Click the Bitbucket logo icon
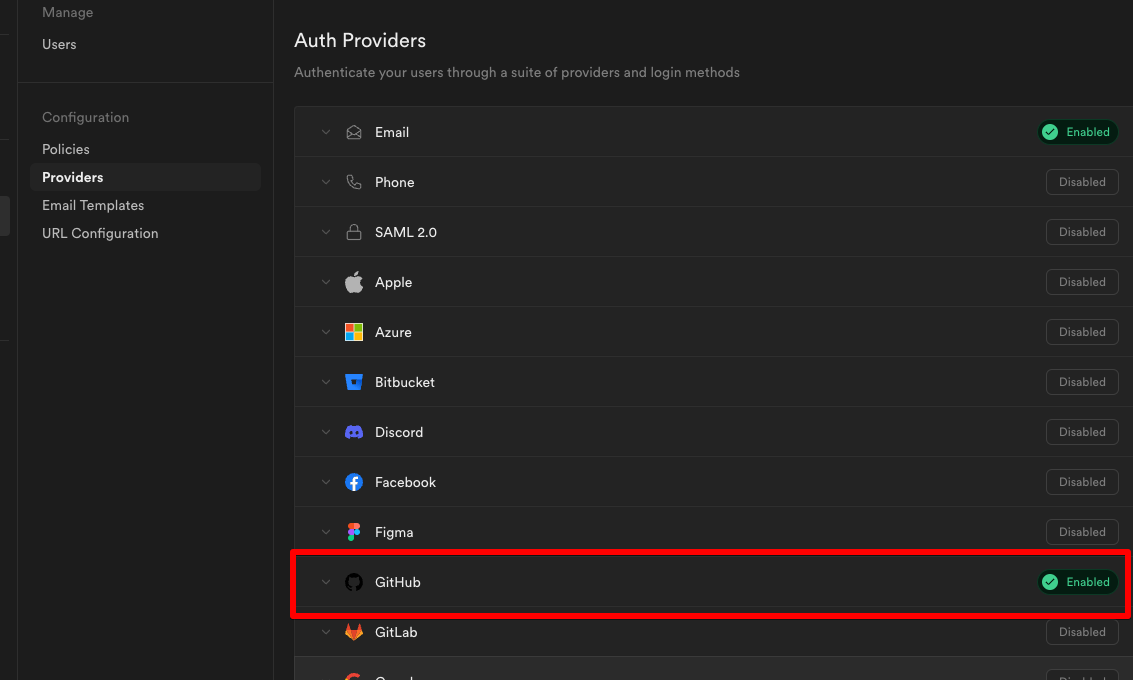1136x680 pixels. (x=354, y=382)
